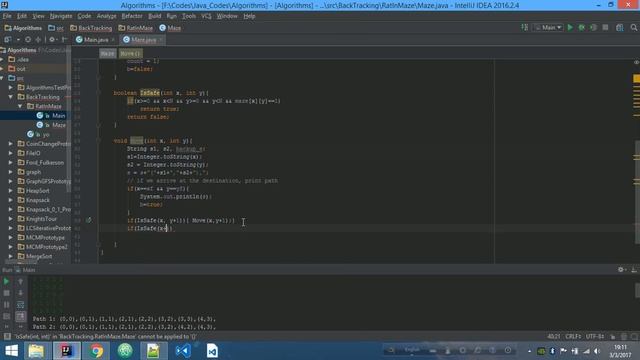
Task: Open the File menu
Action: (7, 16)
